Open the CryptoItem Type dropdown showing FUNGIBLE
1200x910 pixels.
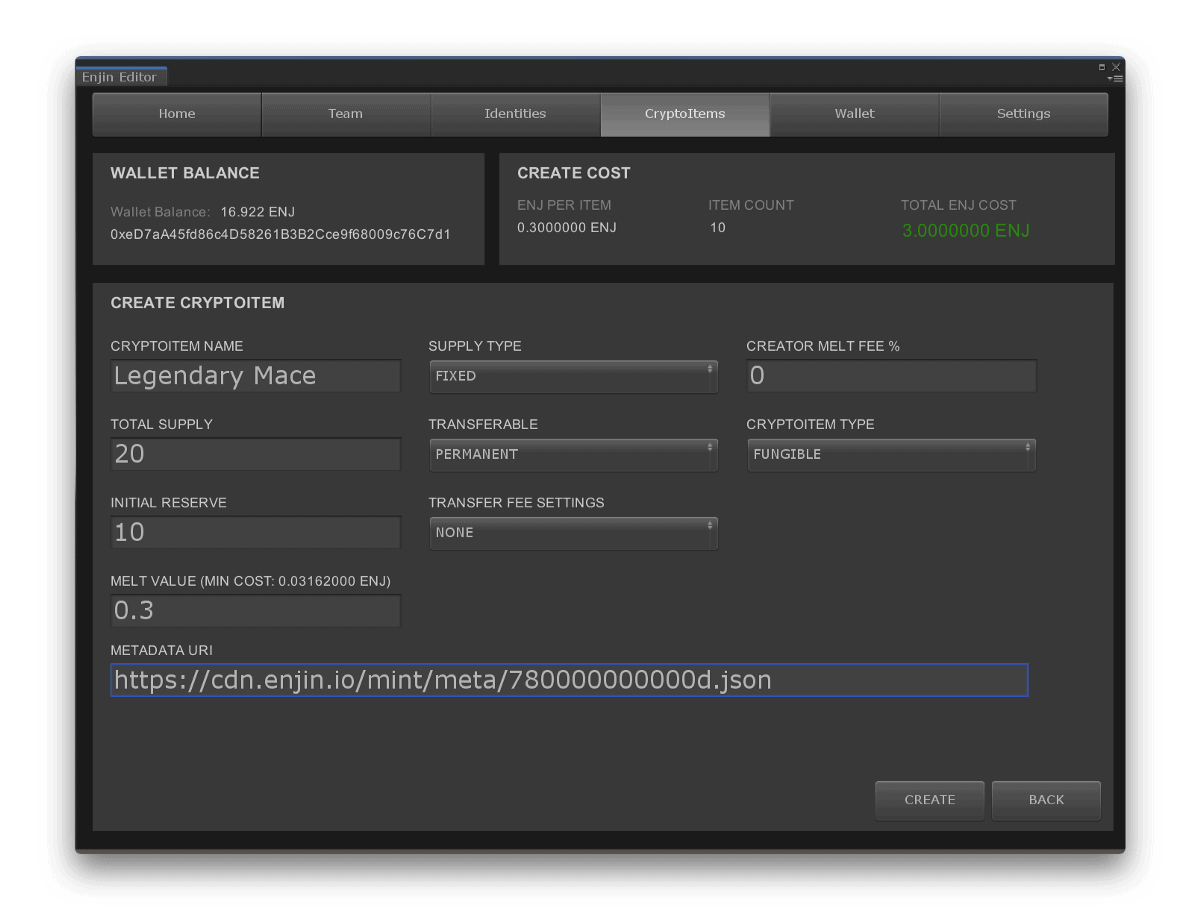(891, 454)
